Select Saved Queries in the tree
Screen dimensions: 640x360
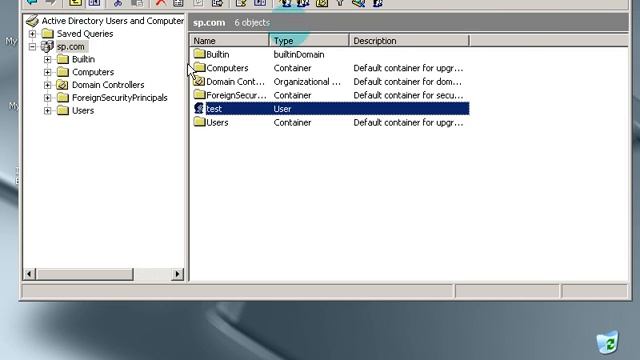85,34
